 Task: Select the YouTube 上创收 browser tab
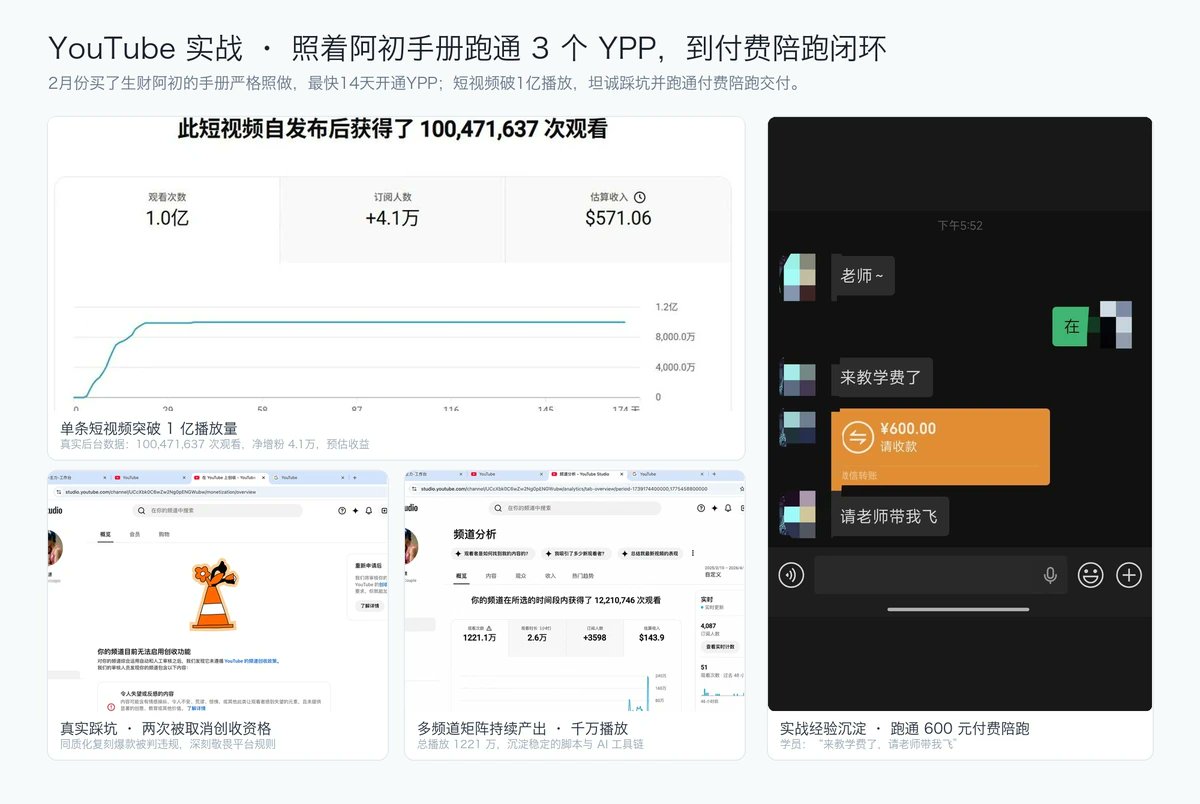click(x=230, y=477)
